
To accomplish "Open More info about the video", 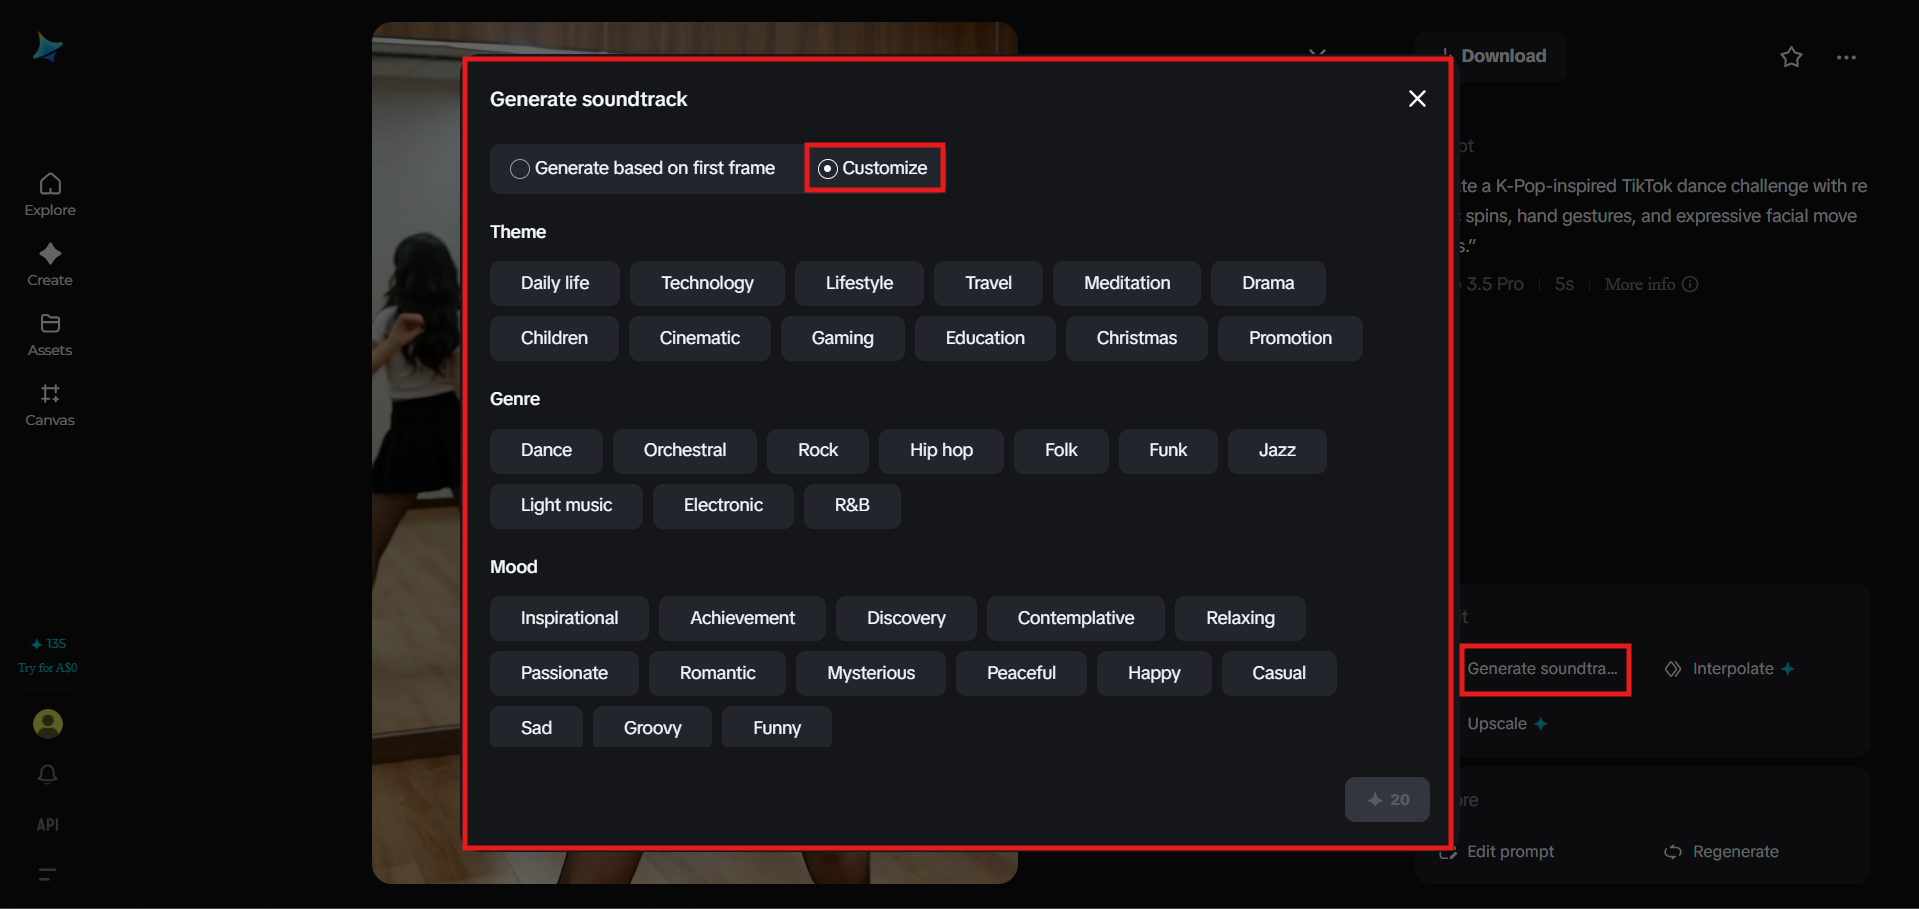I will point(1651,284).
